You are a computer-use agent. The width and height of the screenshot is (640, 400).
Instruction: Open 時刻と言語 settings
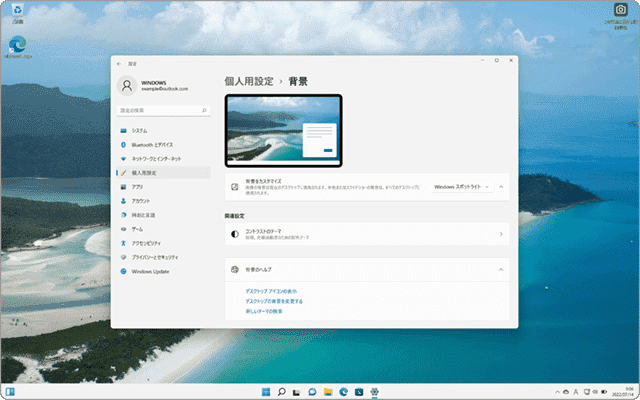(142, 215)
